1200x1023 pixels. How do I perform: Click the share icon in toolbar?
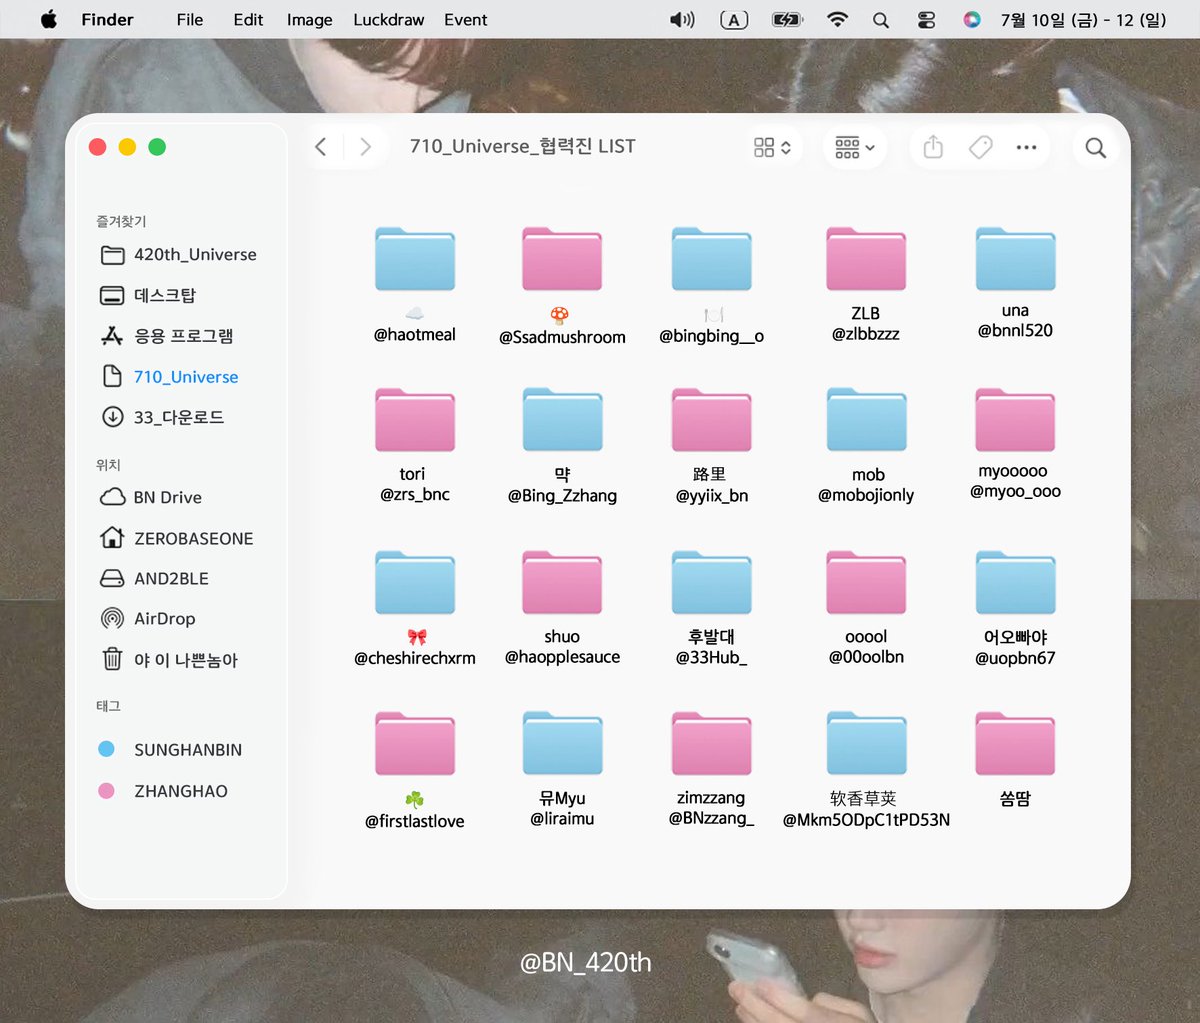click(x=933, y=147)
